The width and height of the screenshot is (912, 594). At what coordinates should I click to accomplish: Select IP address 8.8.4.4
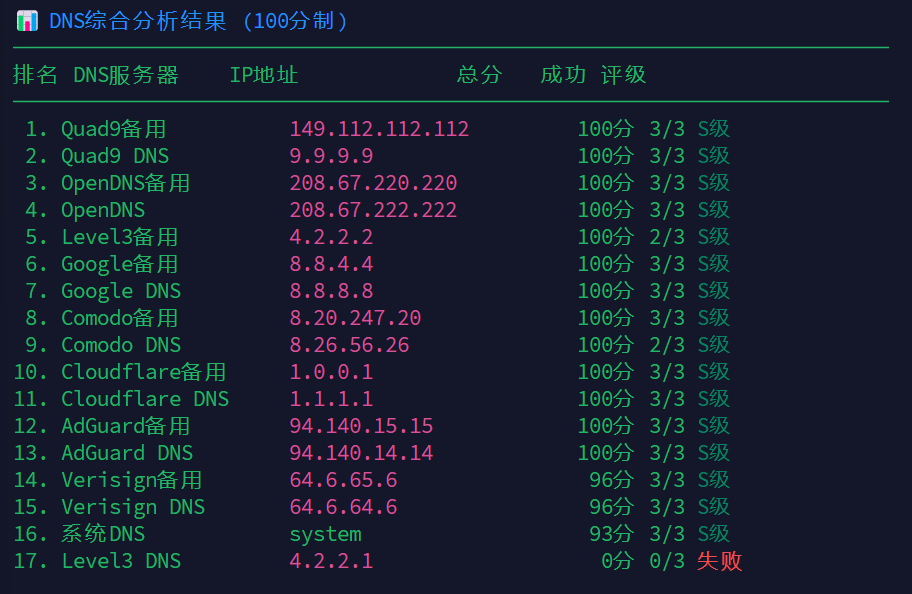pyautogui.click(x=332, y=264)
